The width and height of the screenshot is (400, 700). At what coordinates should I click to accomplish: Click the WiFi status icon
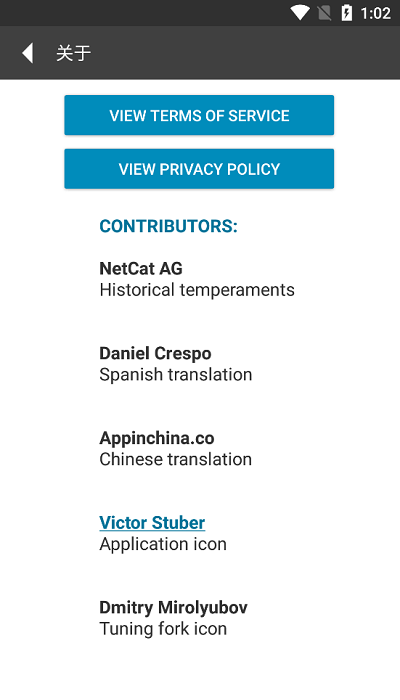[x=300, y=13]
